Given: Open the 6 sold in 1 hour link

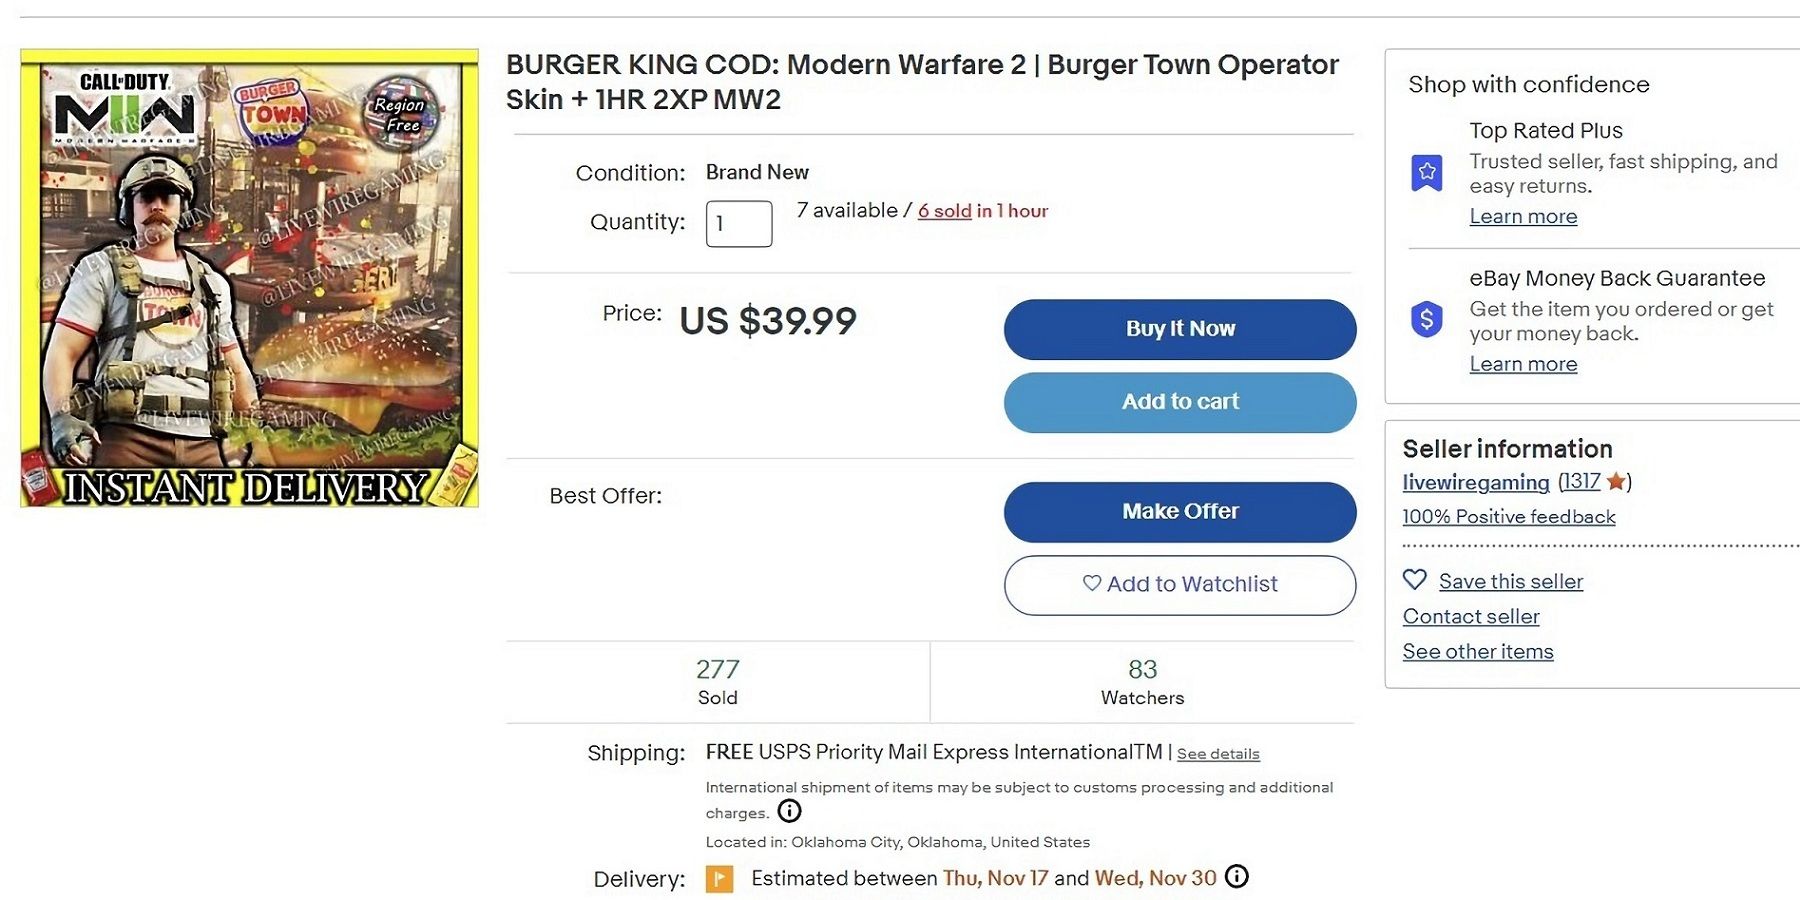Looking at the screenshot, I should coord(944,211).
